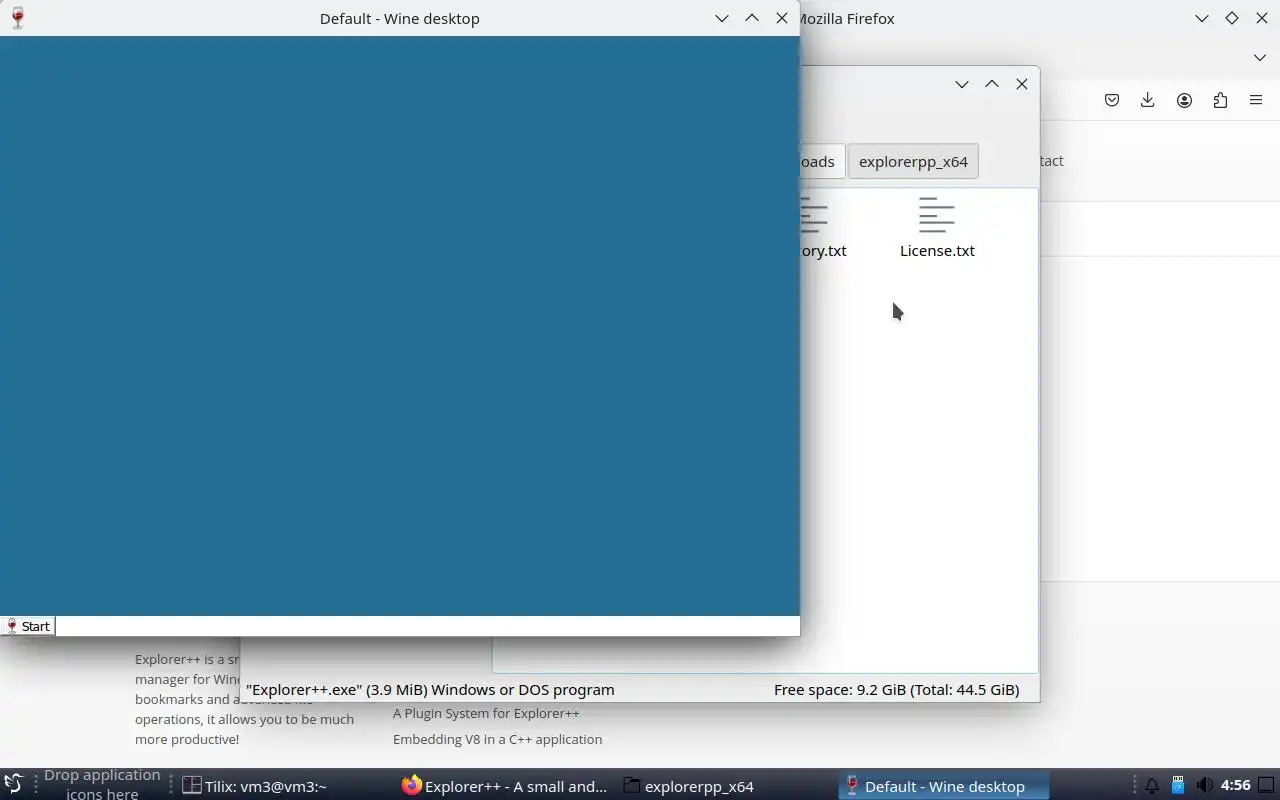Close the explorerpp_x64 file manager window
Viewport: 1280px width, 800px height.
pyautogui.click(x=1022, y=84)
